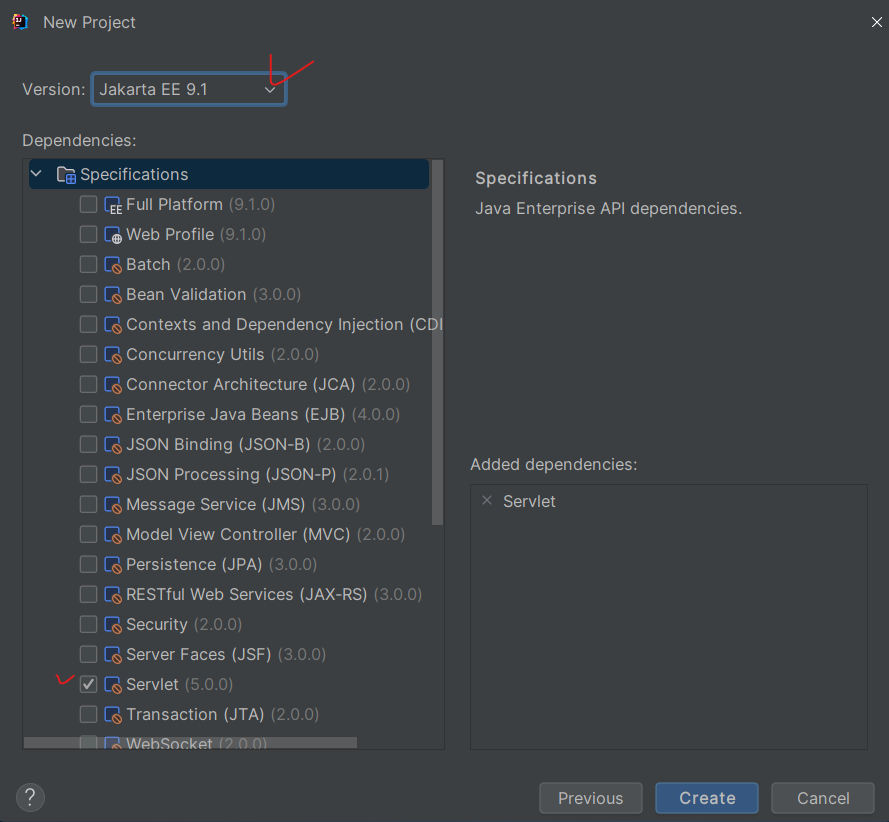889x822 pixels.
Task: Click the Bean Validation specification icon
Action: [x=113, y=295]
